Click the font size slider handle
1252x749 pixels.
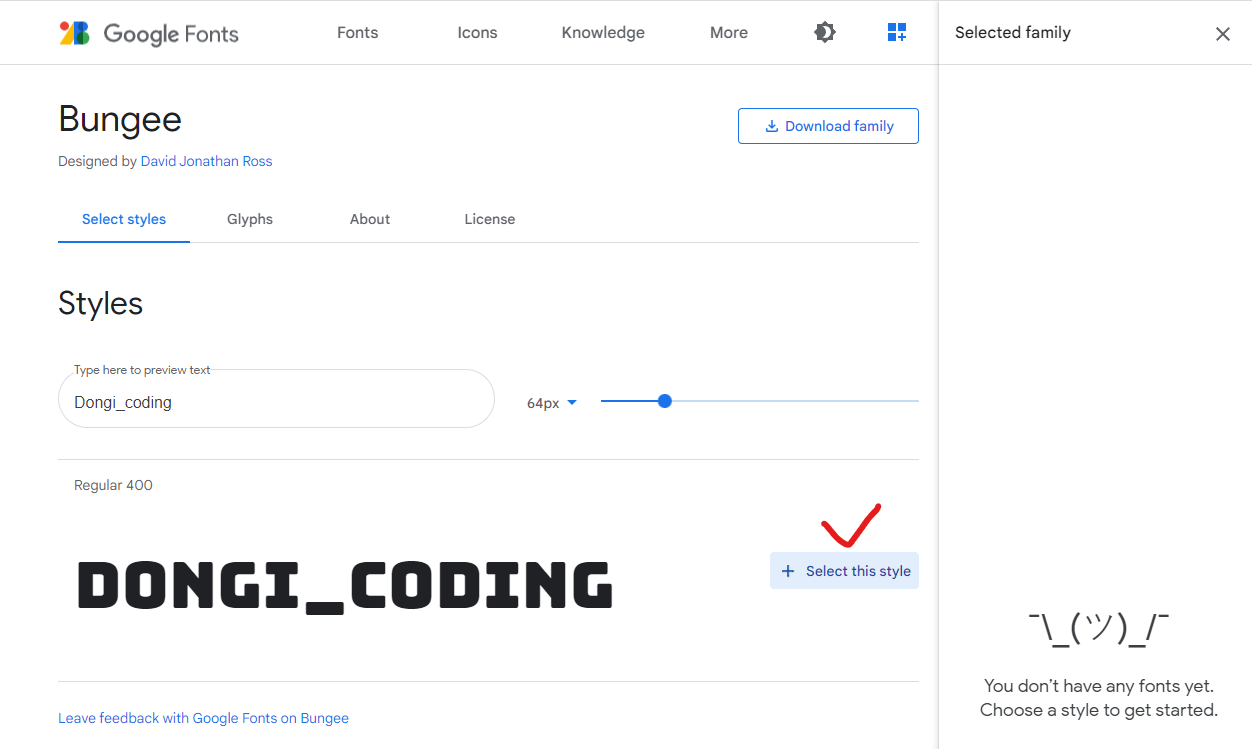pyautogui.click(x=665, y=401)
